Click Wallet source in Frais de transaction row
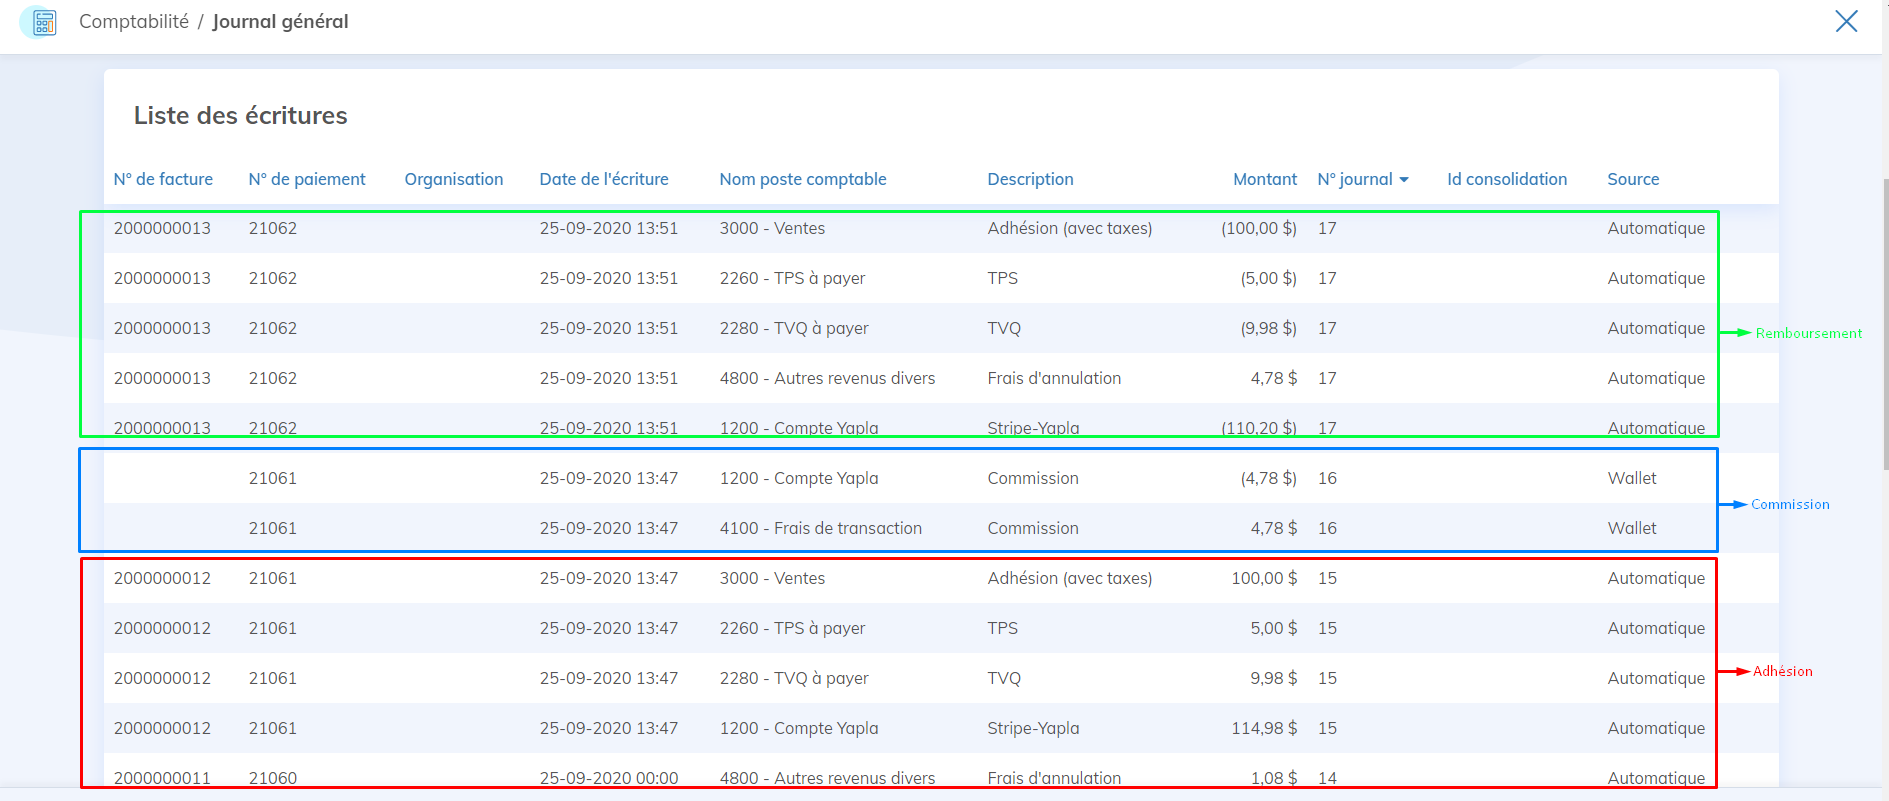1889x801 pixels. [1632, 528]
